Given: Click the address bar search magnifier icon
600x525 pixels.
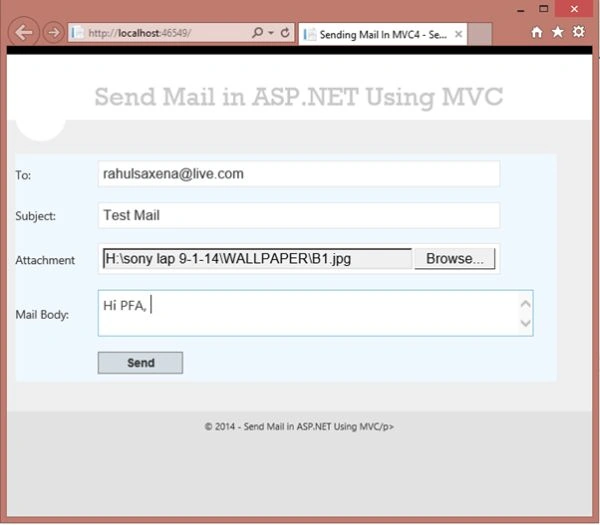Looking at the screenshot, I should pyautogui.click(x=258, y=33).
